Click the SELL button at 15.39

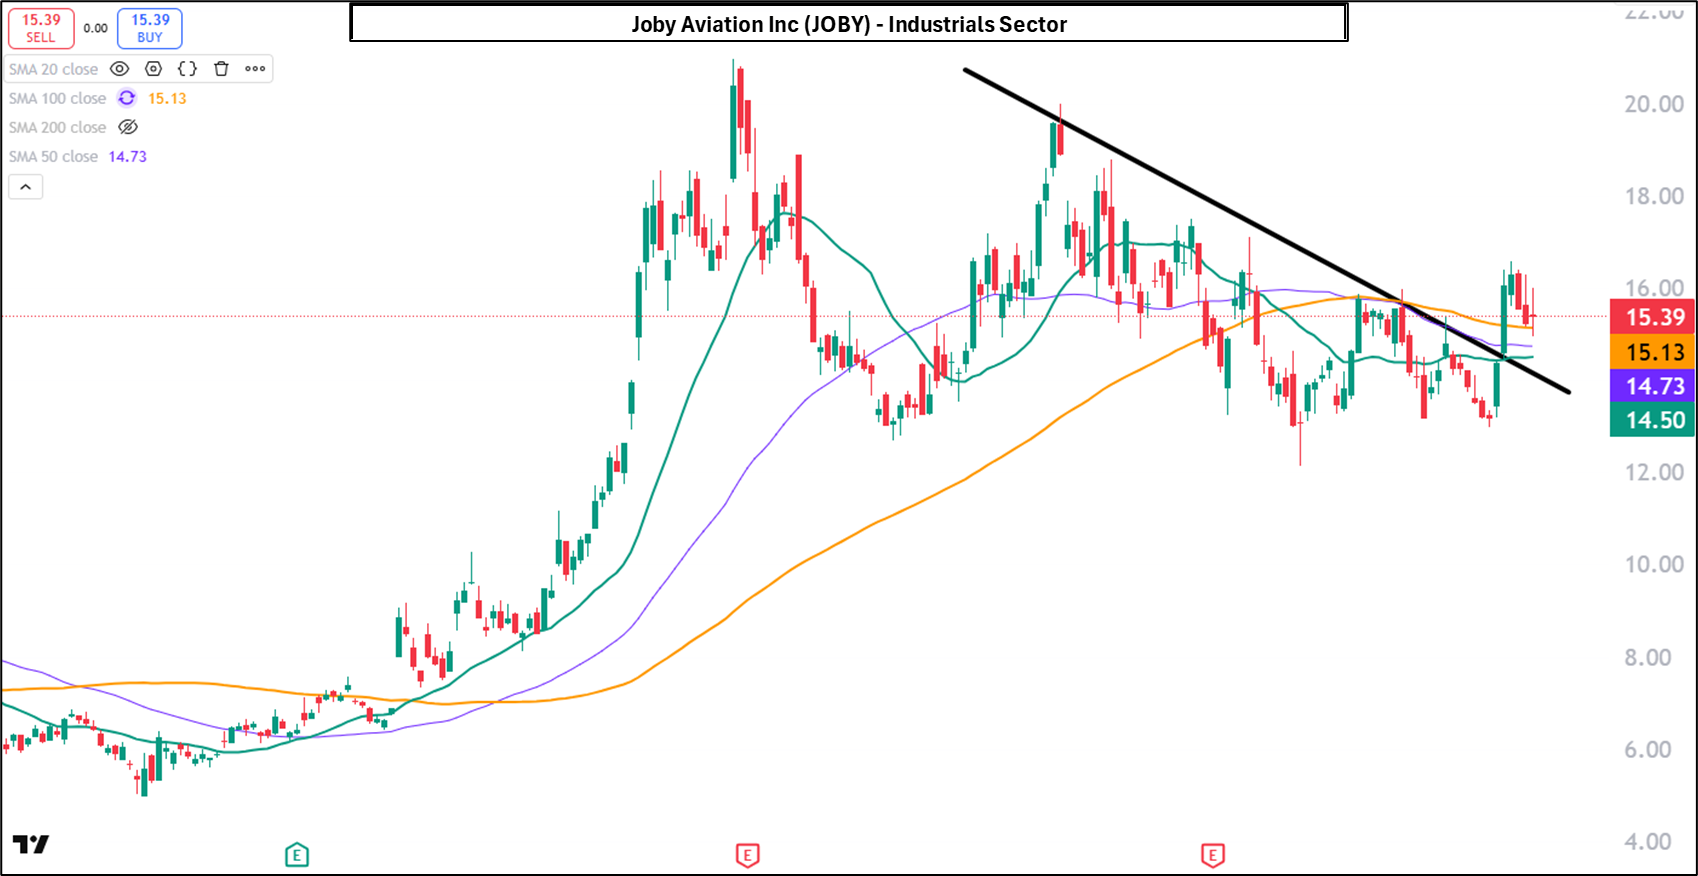click(41, 28)
